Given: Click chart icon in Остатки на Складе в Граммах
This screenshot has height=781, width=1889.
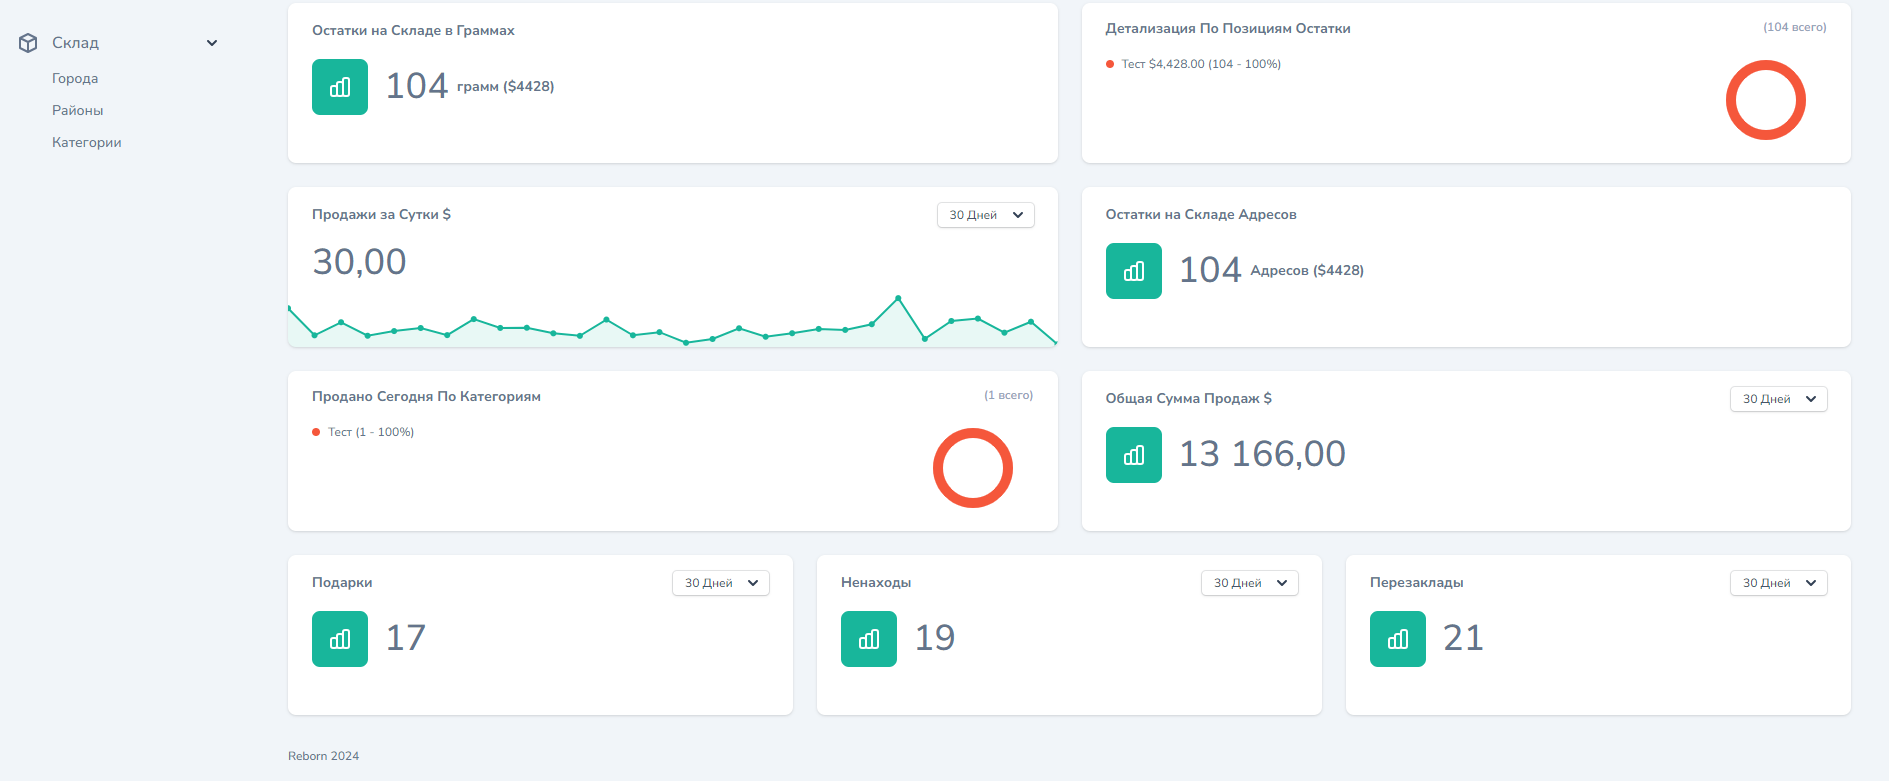Looking at the screenshot, I should pos(340,87).
